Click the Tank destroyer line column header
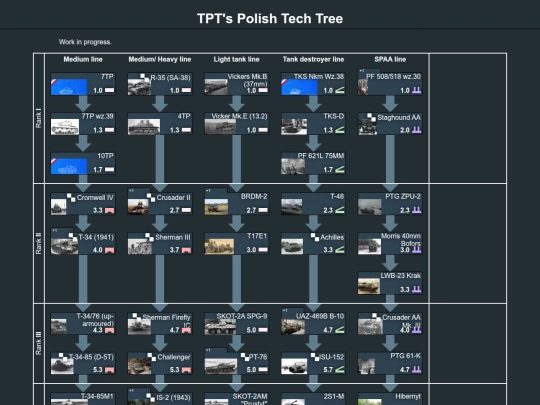The width and height of the screenshot is (540, 405). tap(313, 59)
